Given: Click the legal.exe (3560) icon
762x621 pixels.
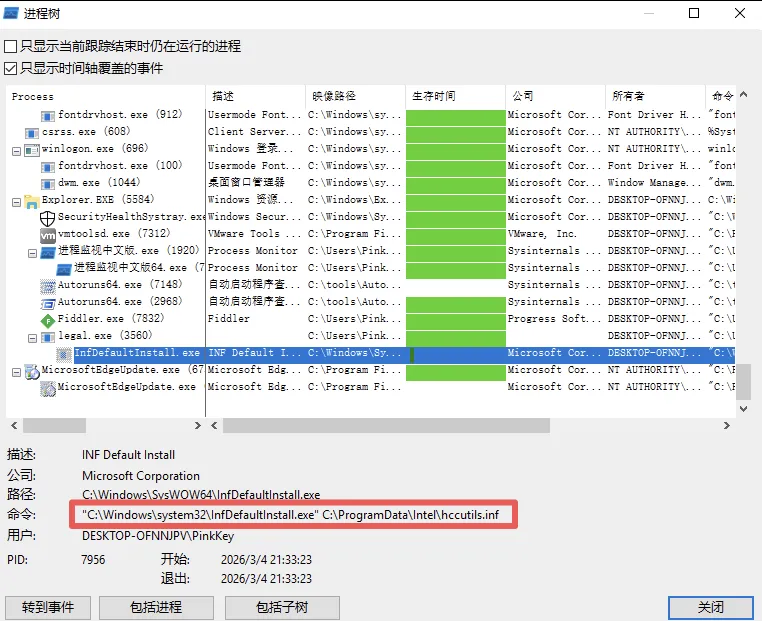Looking at the screenshot, I should pyautogui.click(x=48, y=337).
